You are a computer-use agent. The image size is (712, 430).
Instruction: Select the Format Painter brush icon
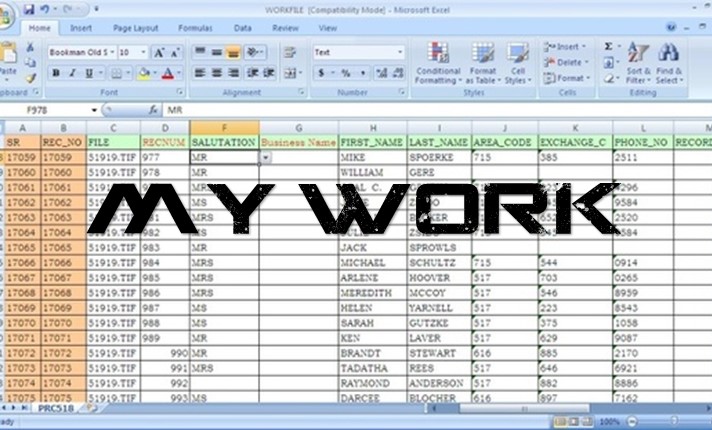click(x=30, y=78)
